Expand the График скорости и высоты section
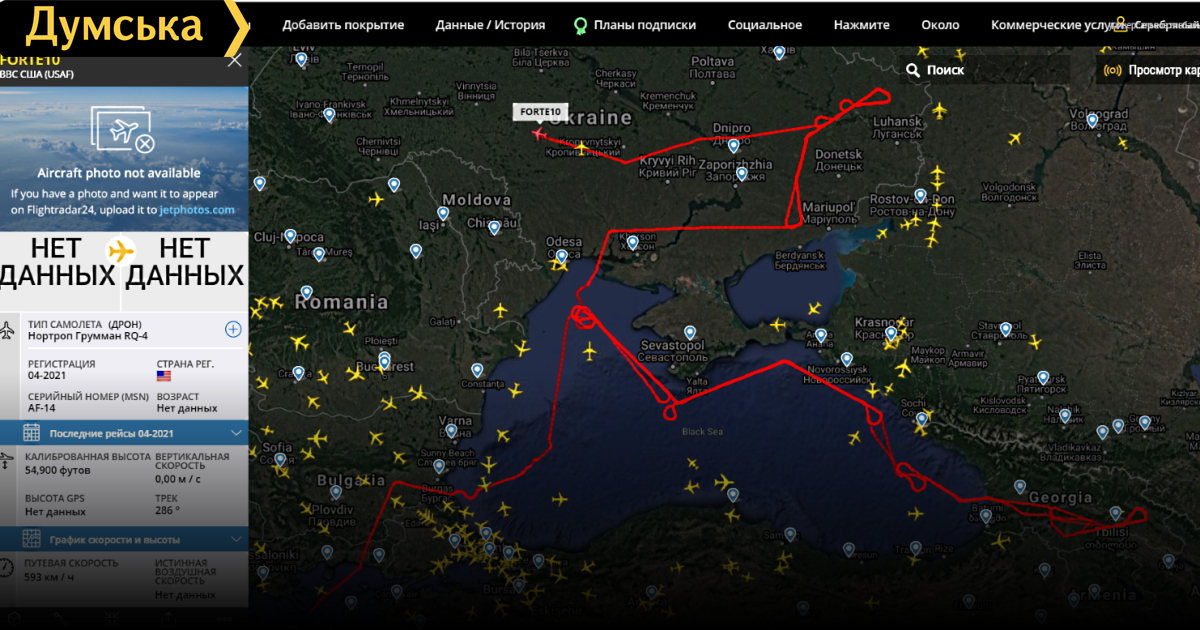Image resolution: width=1200 pixels, height=630 pixels. click(x=236, y=540)
